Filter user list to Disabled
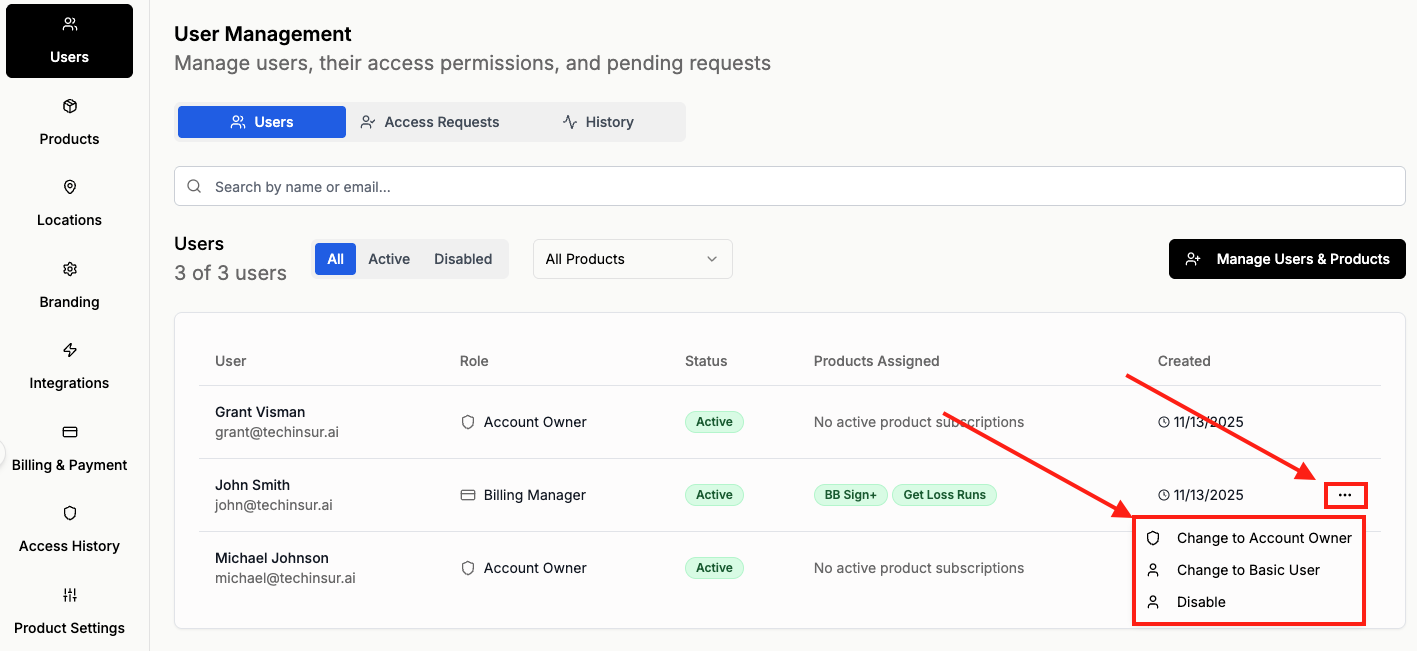 tap(463, 259)
